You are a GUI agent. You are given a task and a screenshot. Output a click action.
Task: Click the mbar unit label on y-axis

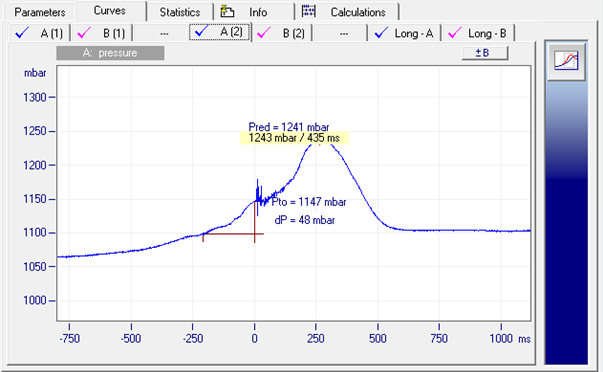(35, 73)
